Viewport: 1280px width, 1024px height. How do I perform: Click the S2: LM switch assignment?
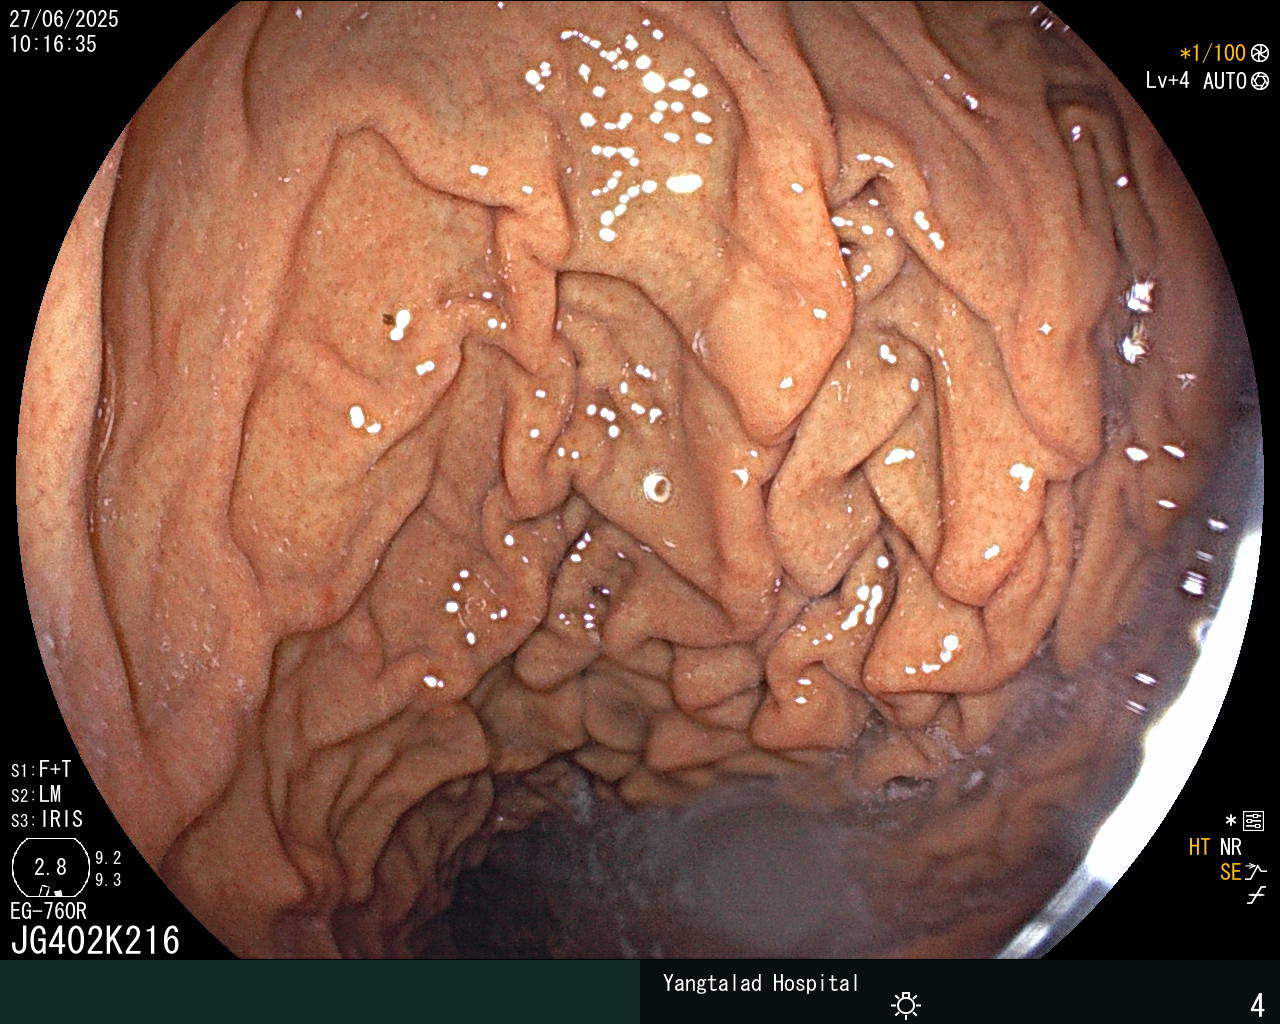click(x=36, y=795)
